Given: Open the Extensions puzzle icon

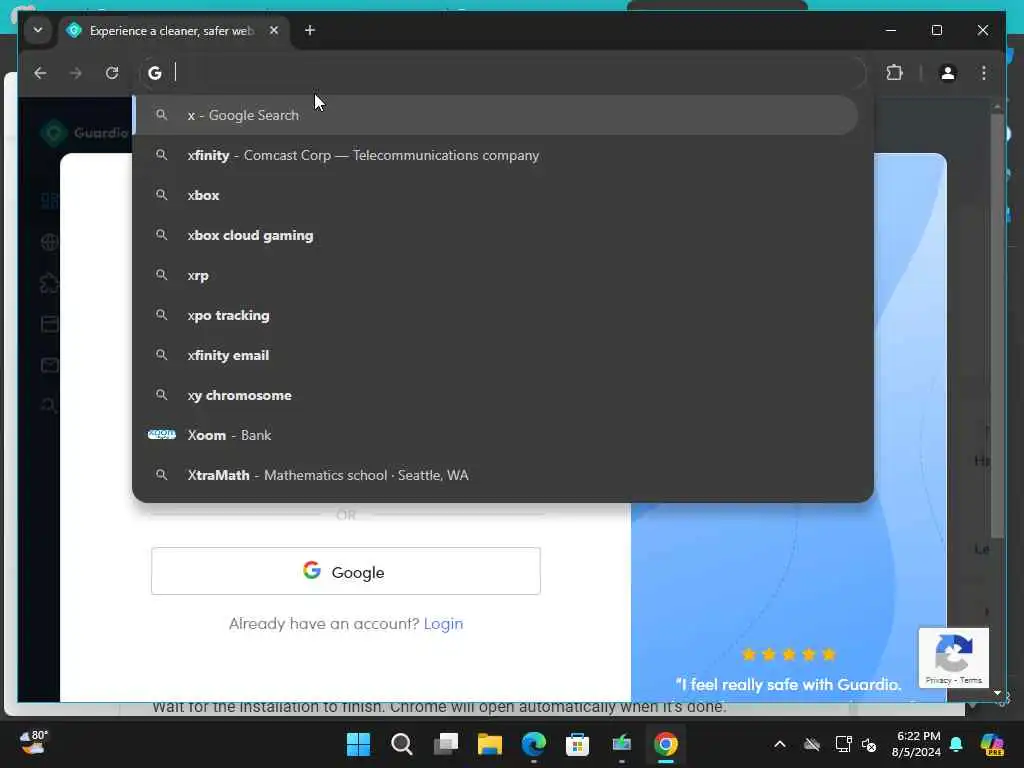Looking at the screenshot, I should pyautogui.click(x=895, y=73).
